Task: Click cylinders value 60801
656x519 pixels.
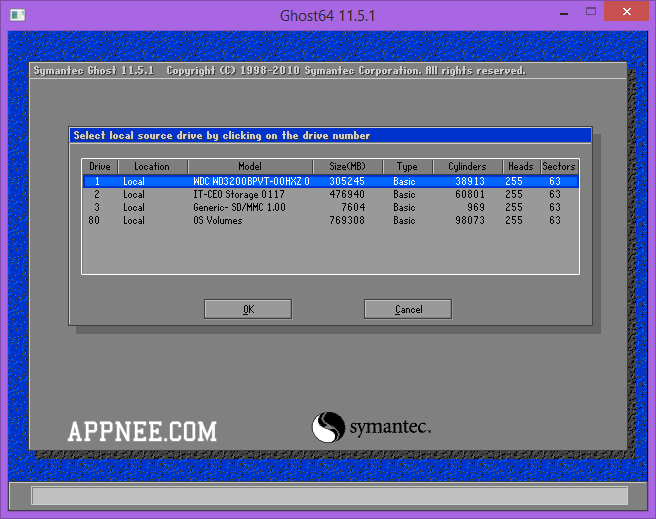Action: pos(470,194)
